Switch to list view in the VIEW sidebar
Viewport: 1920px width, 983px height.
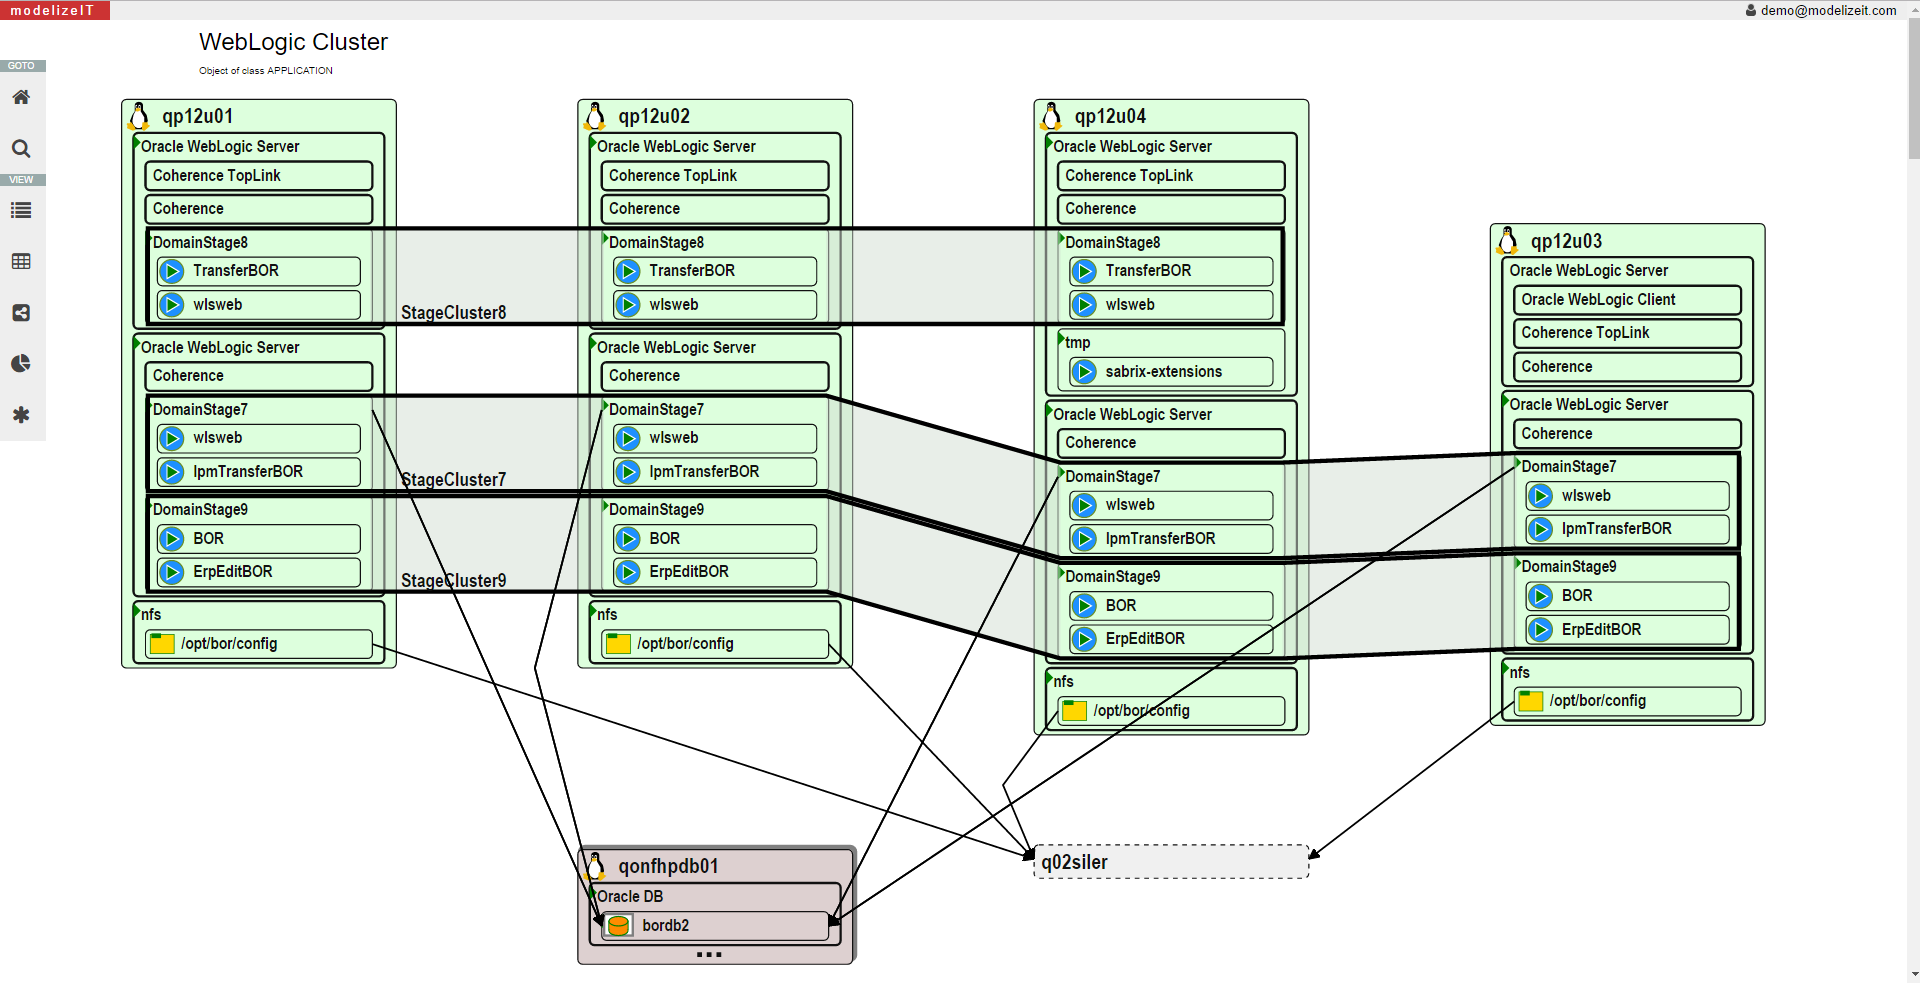[21, 211]
